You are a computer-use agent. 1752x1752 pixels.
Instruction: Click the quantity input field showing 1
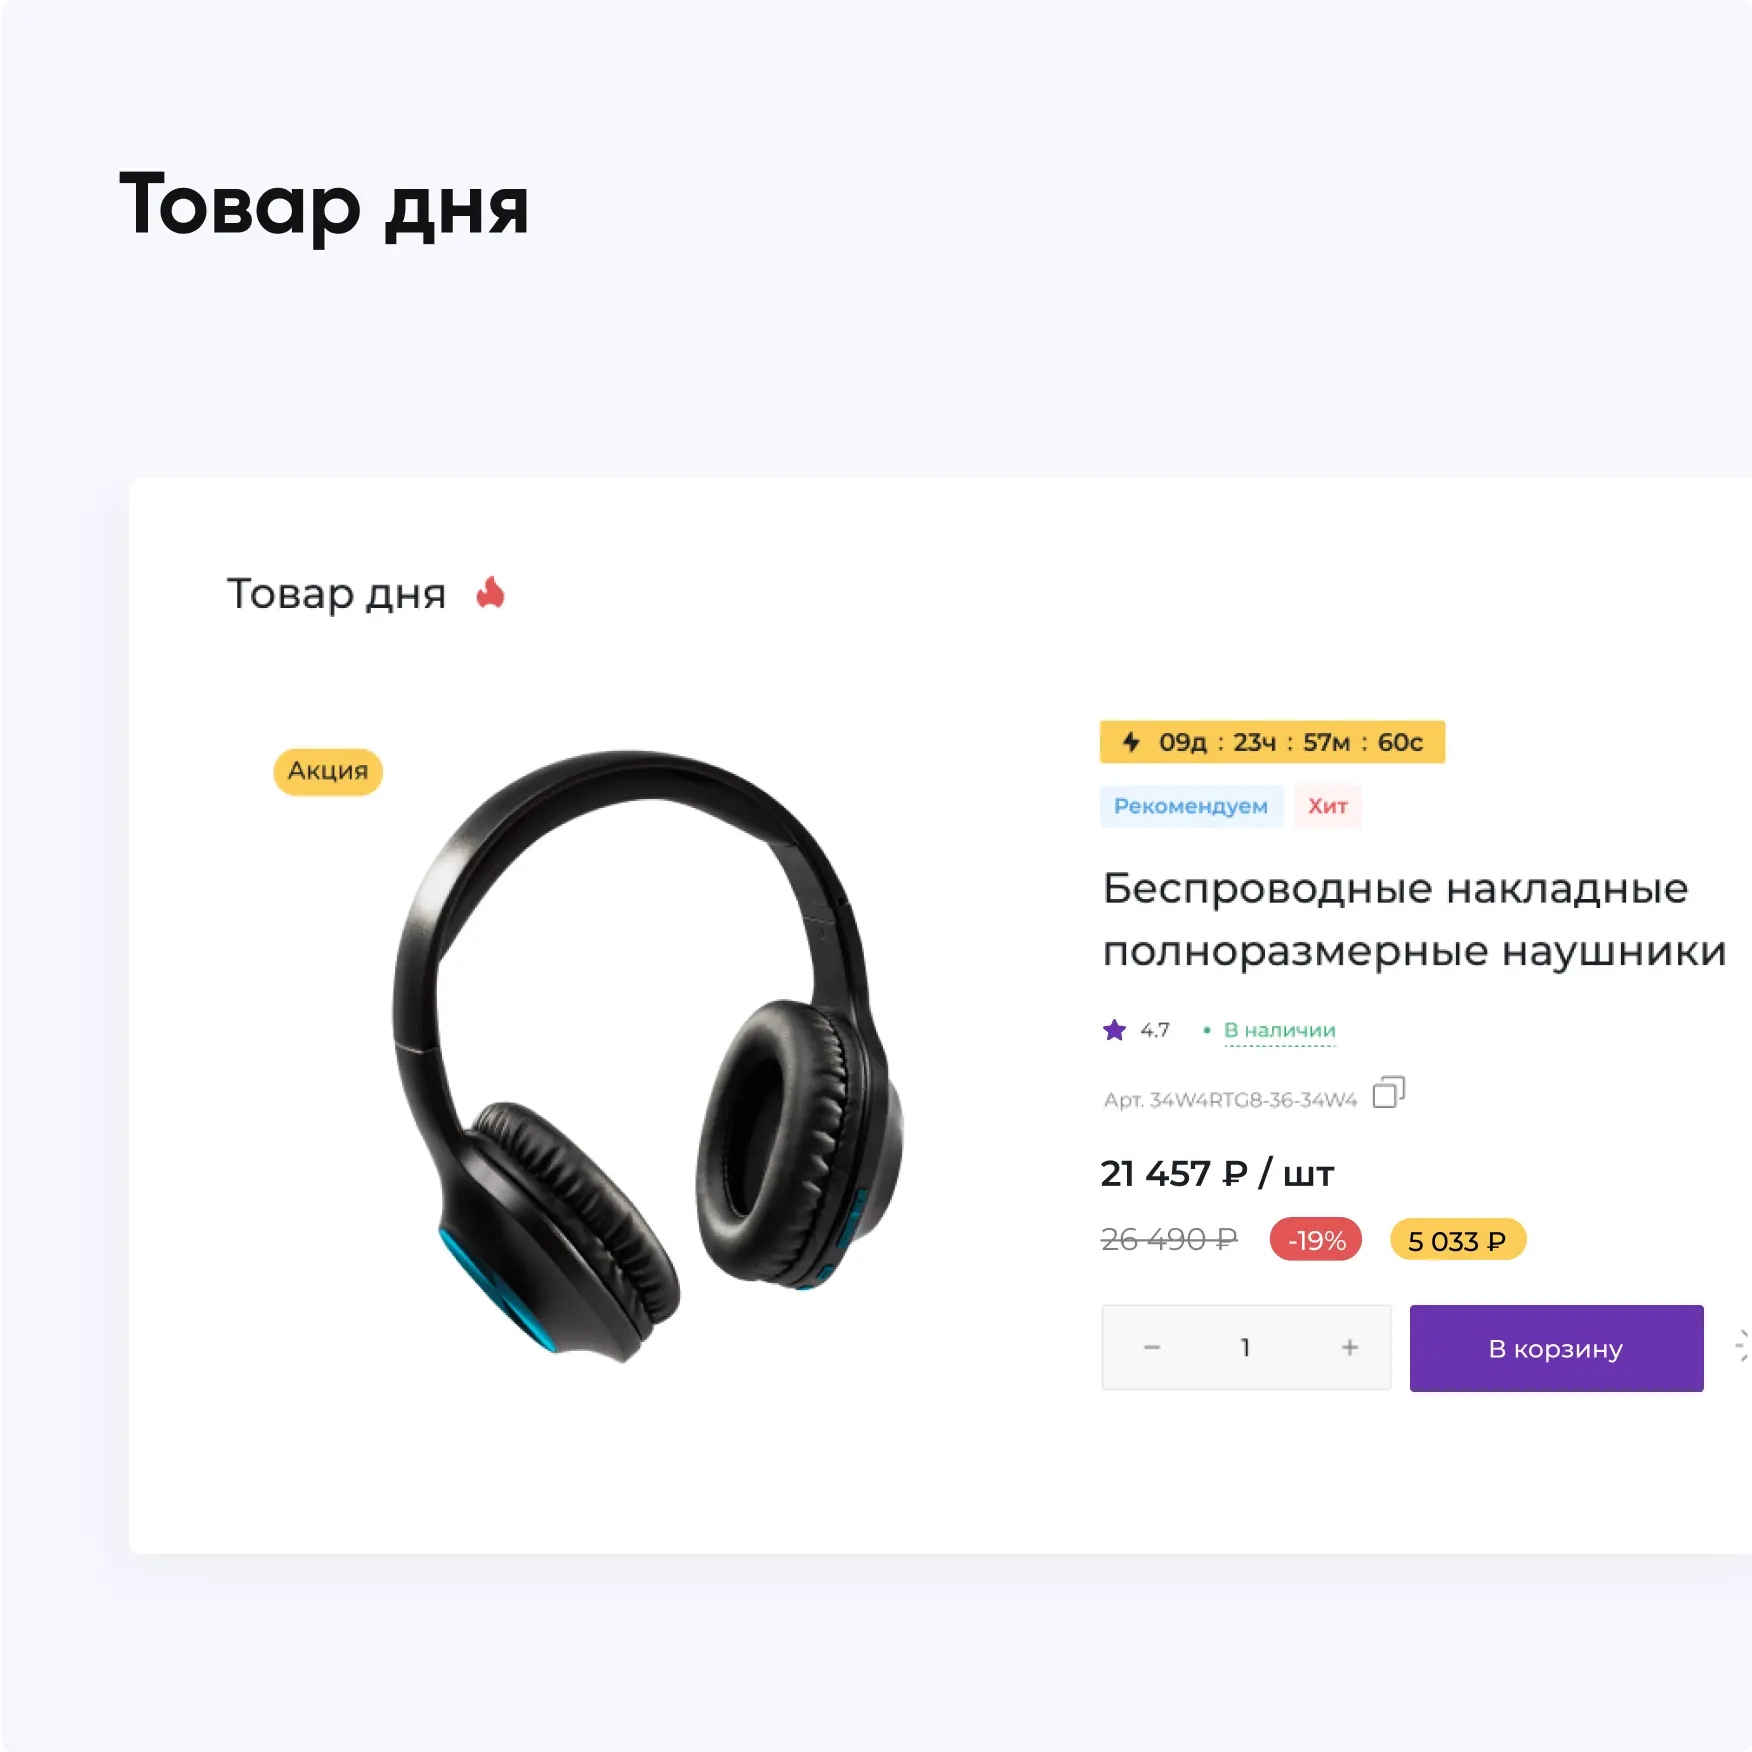tap(1245, 1348)
